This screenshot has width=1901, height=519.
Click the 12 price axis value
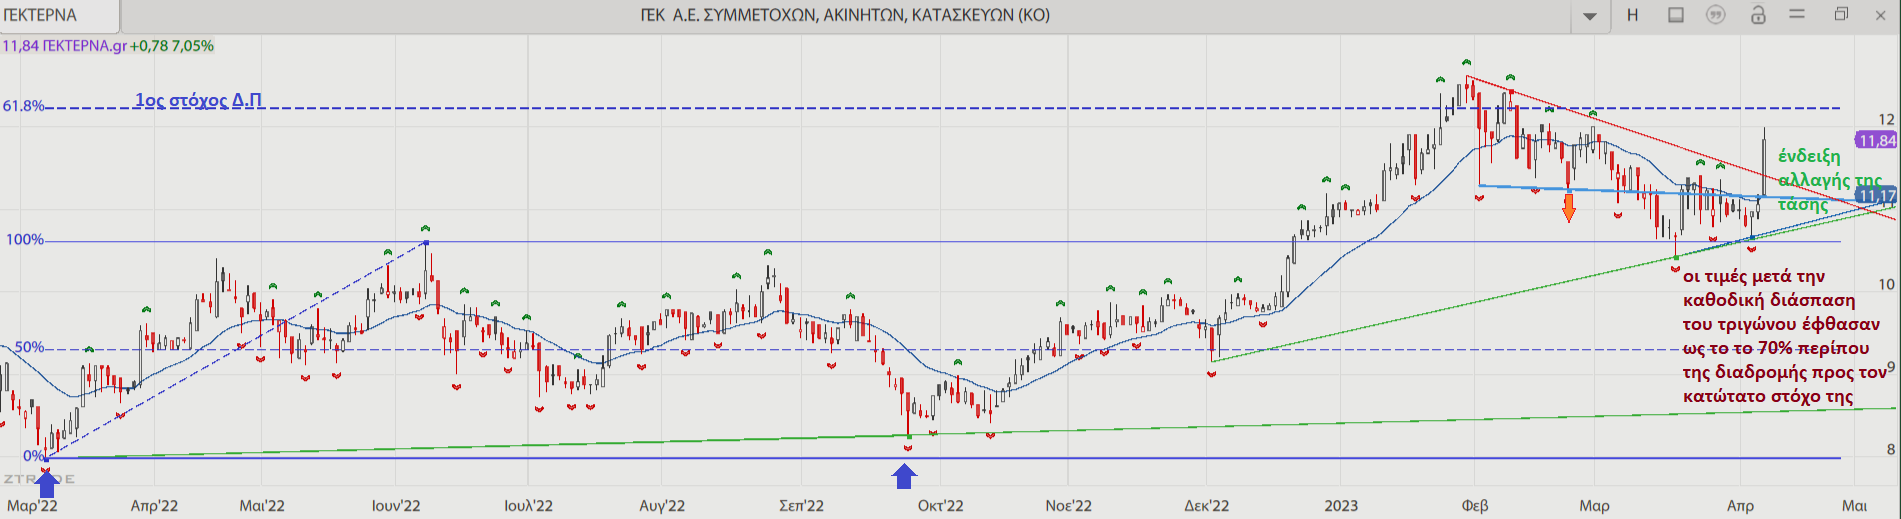click(1886, 119)
